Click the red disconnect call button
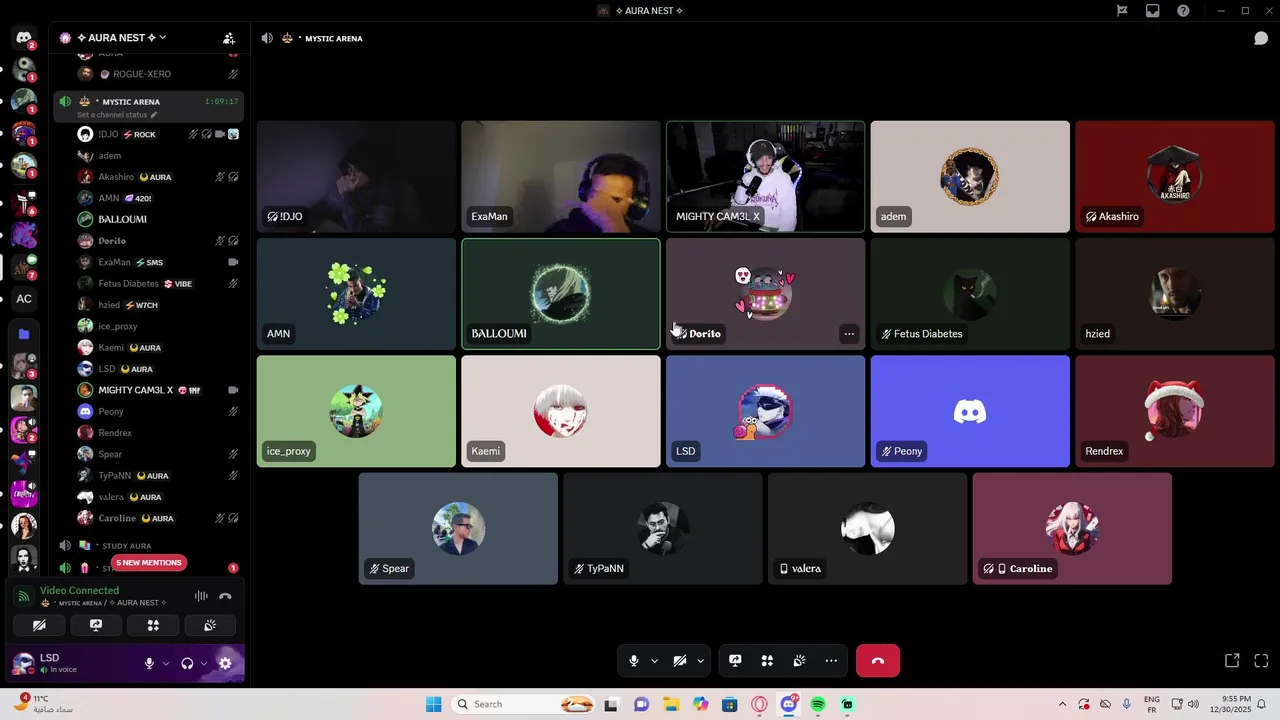 click(878, 661)
